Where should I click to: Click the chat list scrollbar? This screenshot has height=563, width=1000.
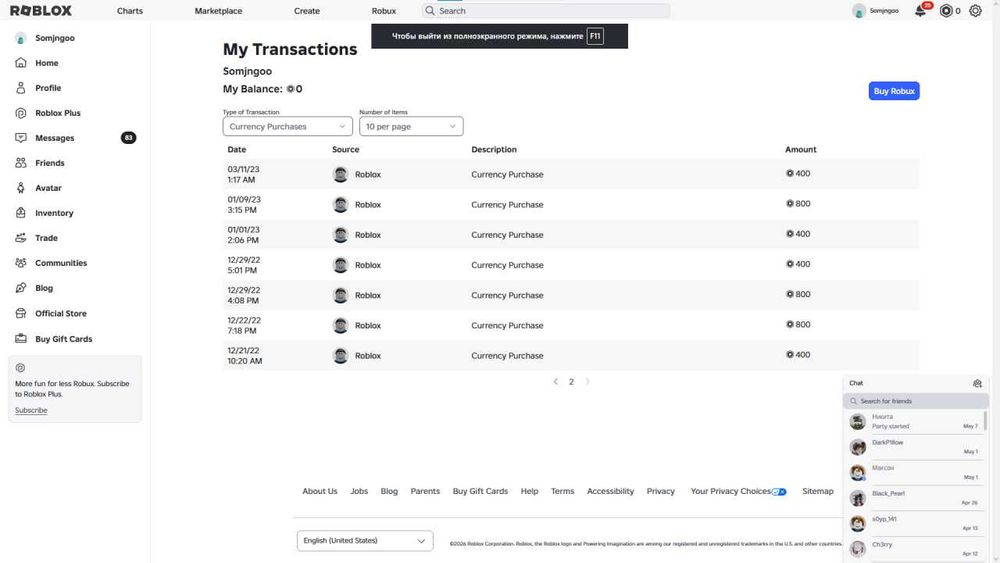985,421
